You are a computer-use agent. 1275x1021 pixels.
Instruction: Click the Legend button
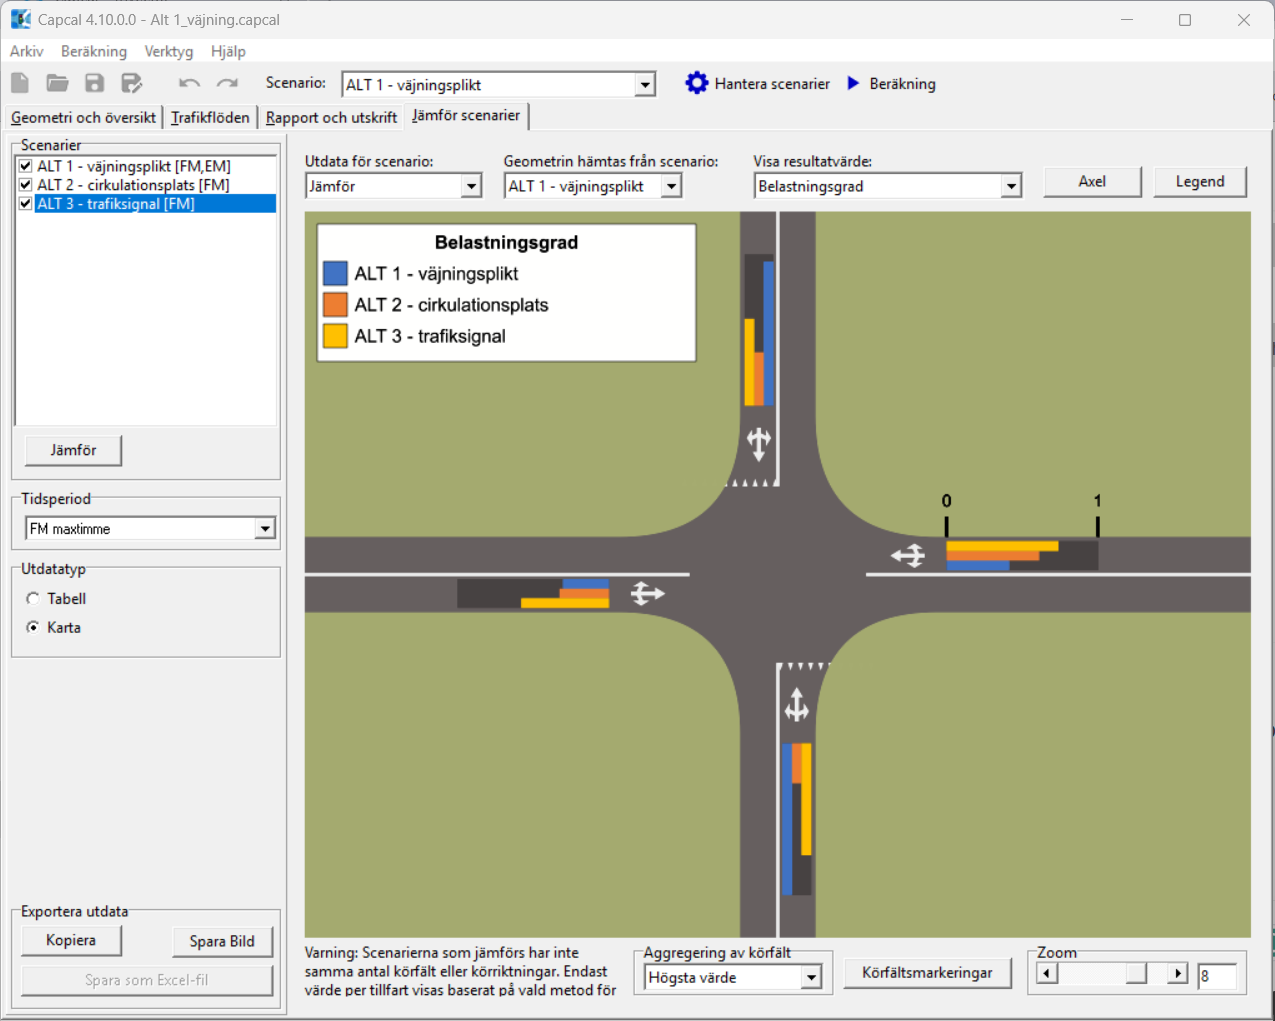1200,181
